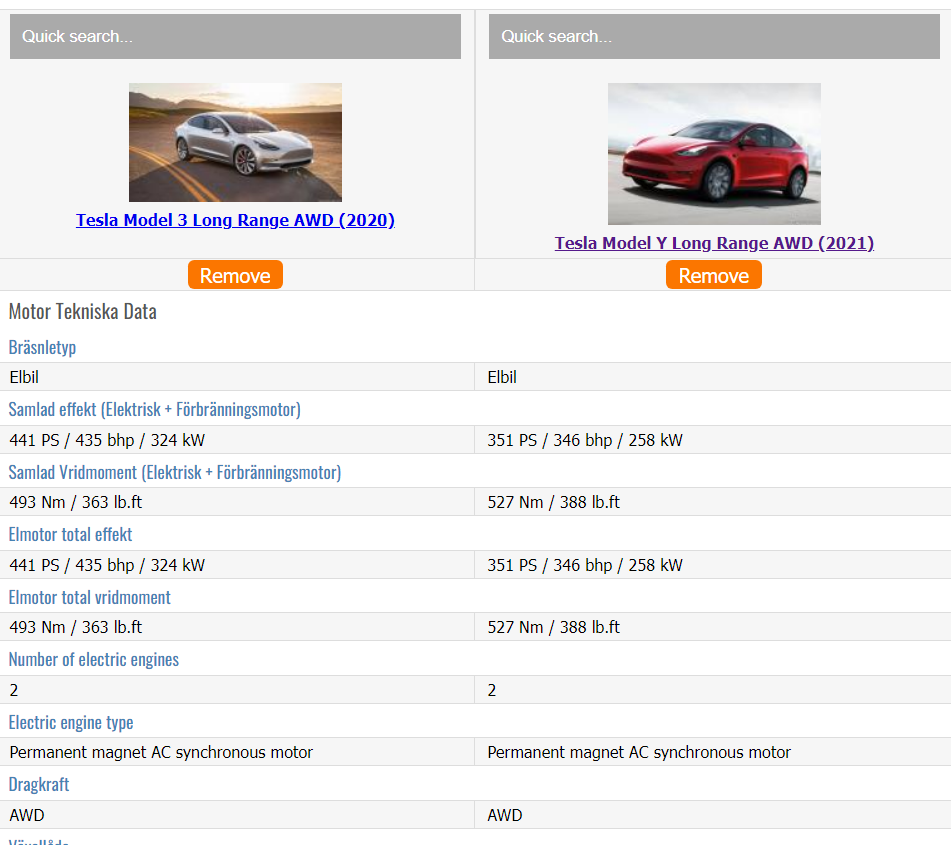Image resolution: width=951 pixels, height=845 pixels.
Task: Click the Dragkraft label
Action: pos(39,784)
